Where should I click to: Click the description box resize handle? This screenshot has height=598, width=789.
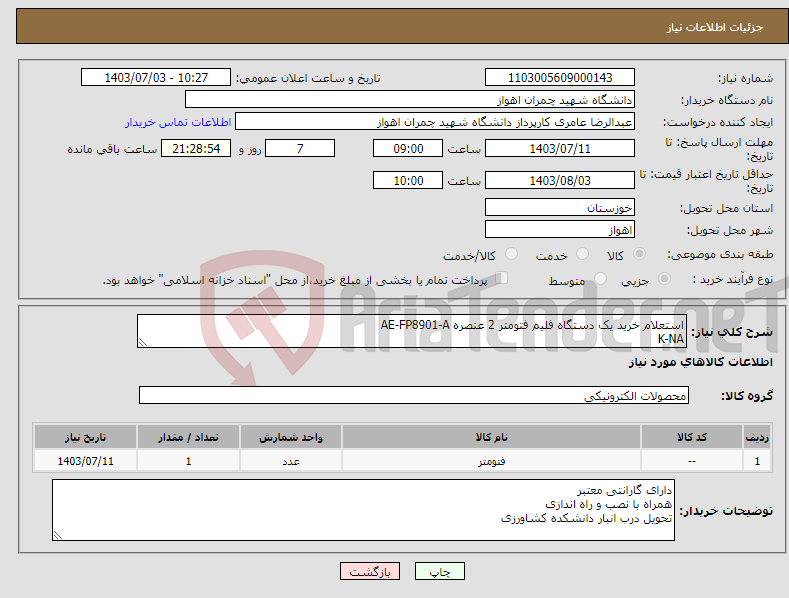tap(143, 342)
